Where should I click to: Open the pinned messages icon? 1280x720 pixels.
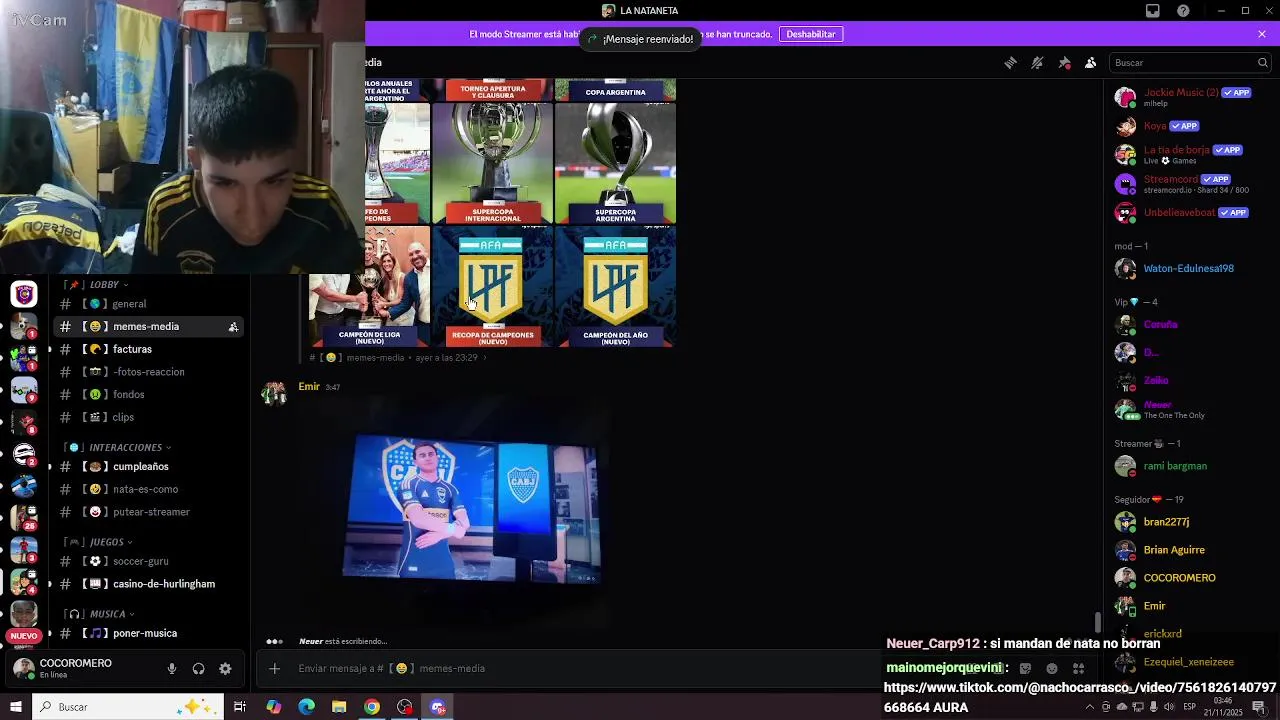click(1064, 62)
